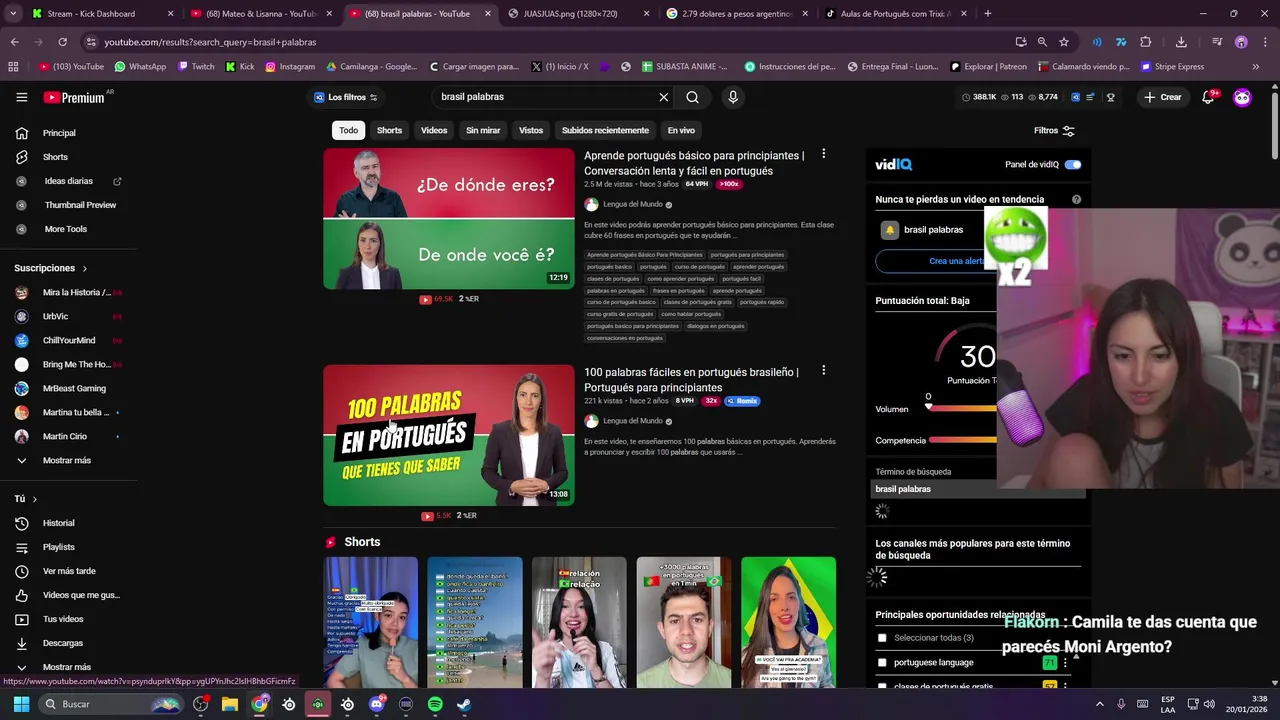Image resolution: width=1280 pixels, height=720 pixels.
Task: Open Discord from the taskbar
Action: 377,704
